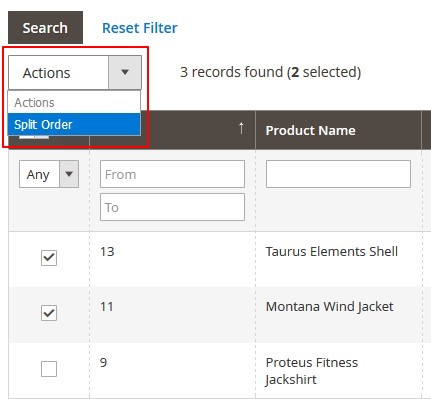431x399 pixels.
Task: Open the Any filter dropdown
Action: [49, 174]
